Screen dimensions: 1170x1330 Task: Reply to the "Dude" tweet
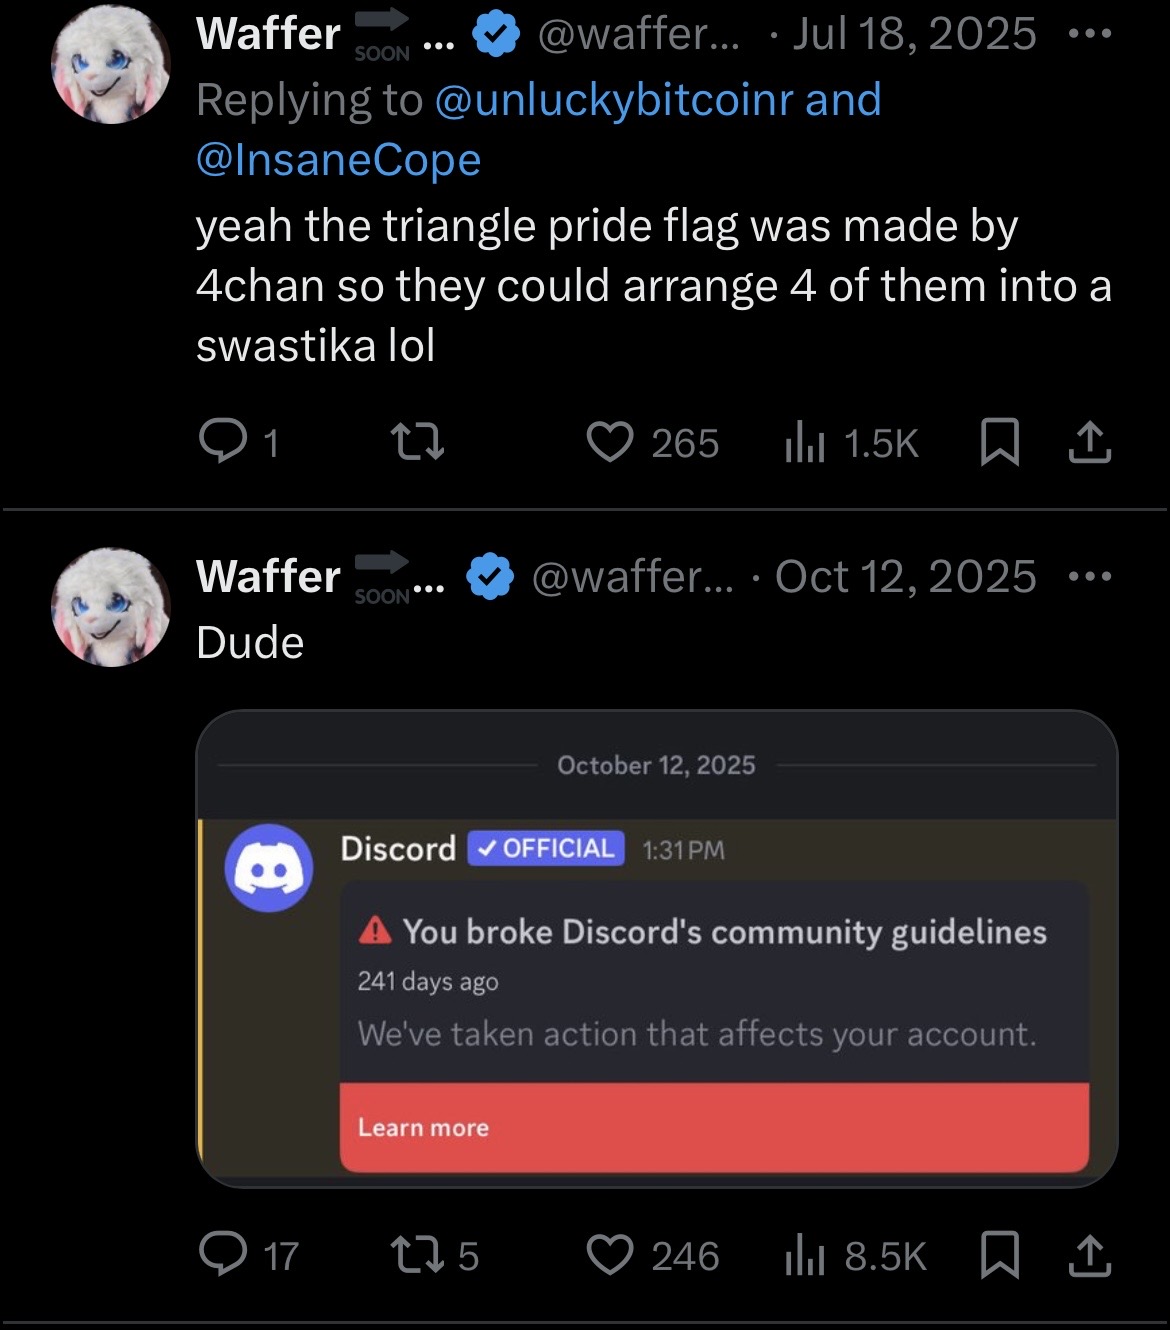(x=223, y=1254)
